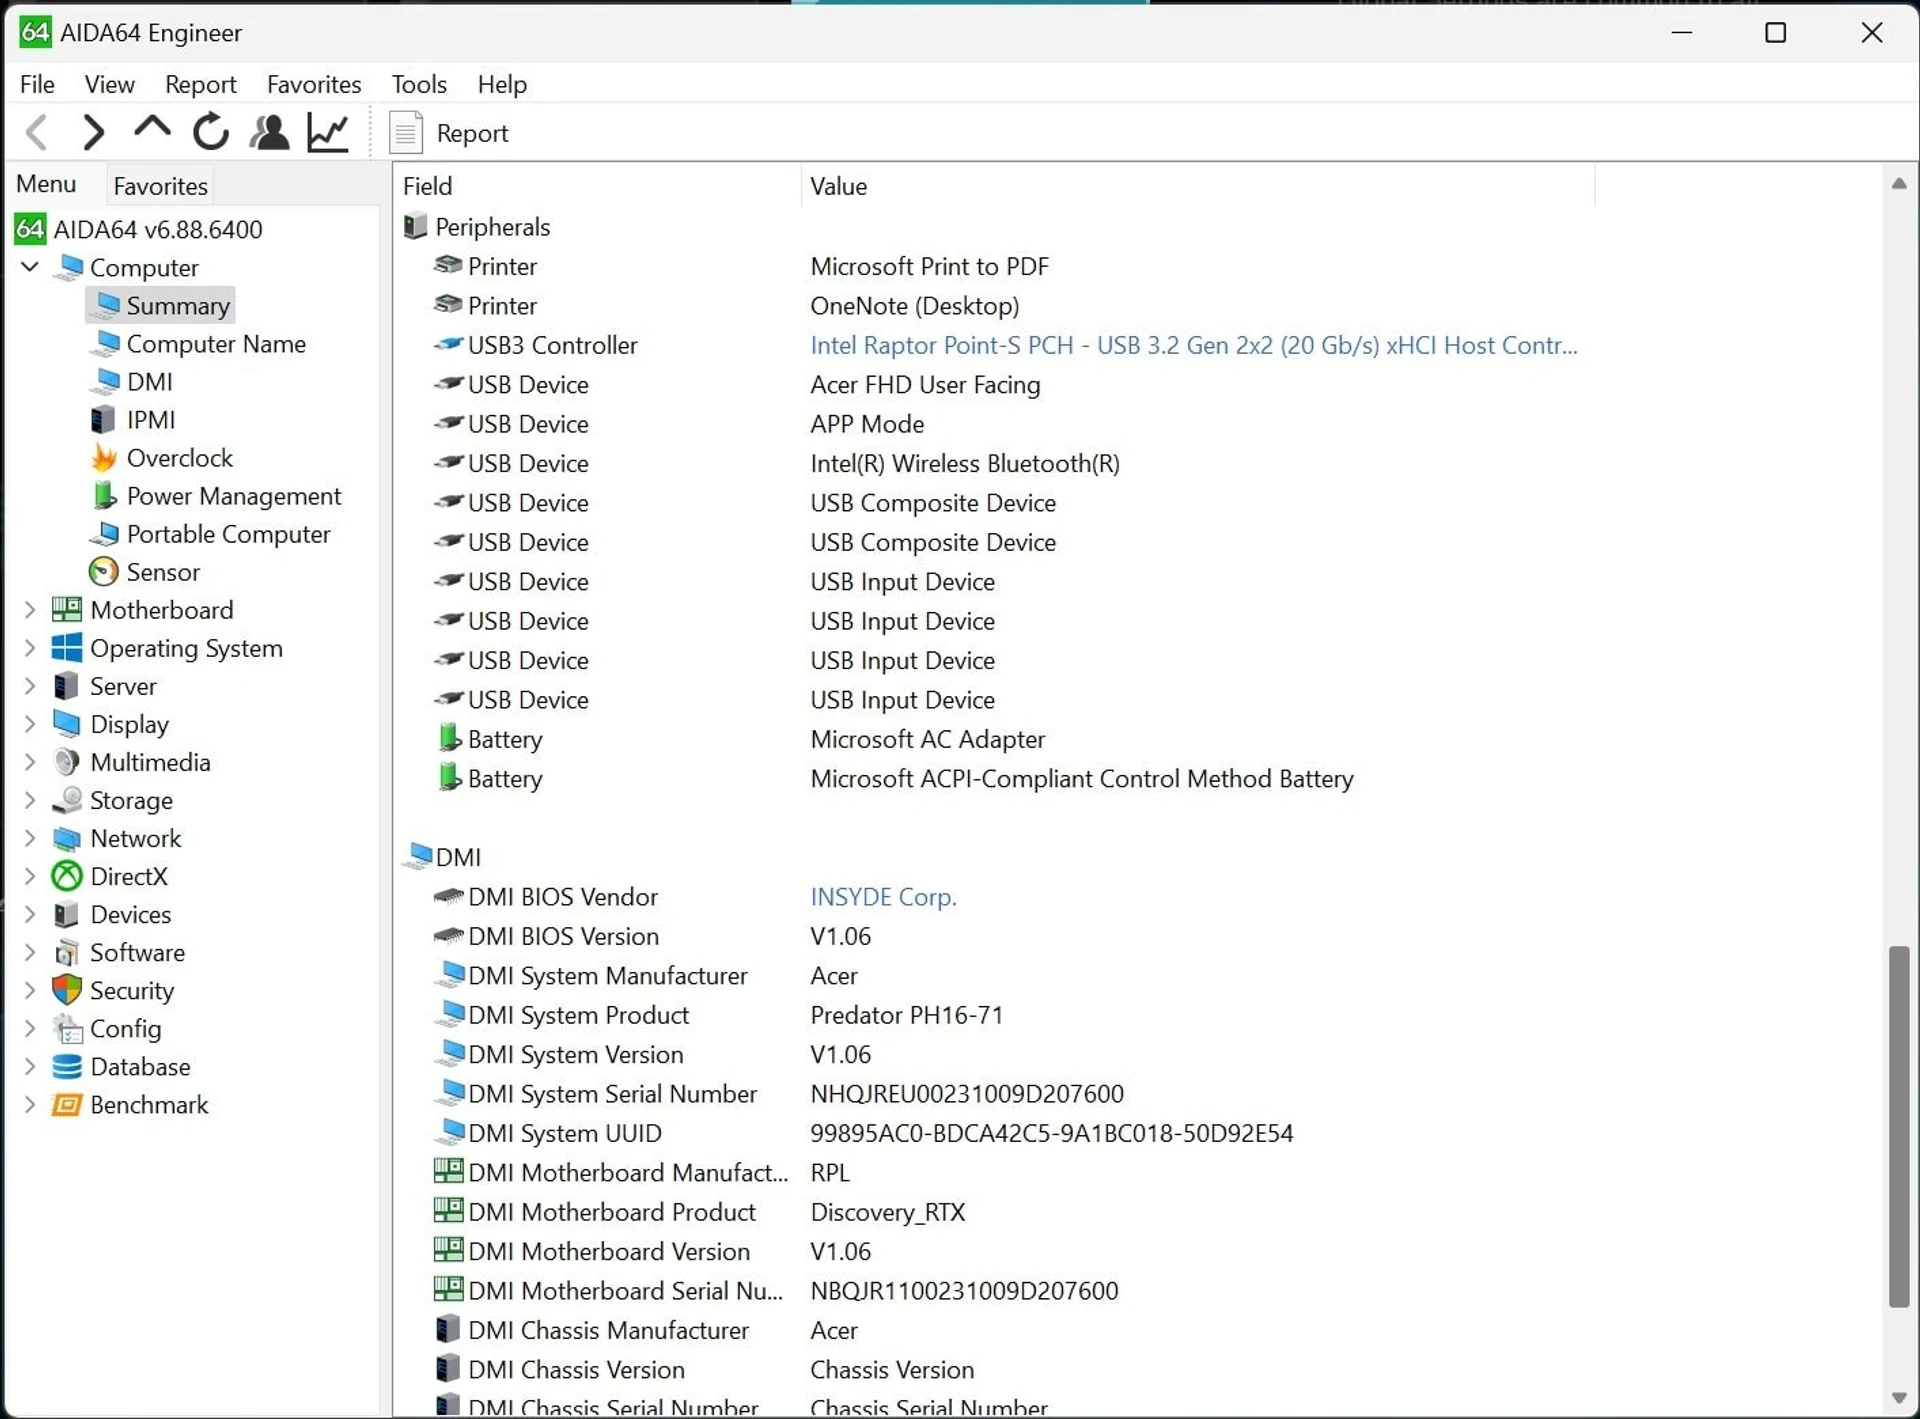This screenshot has width=1920, height=1419.
Task: Expand the DirectX tree node
Action: point(30,876)
